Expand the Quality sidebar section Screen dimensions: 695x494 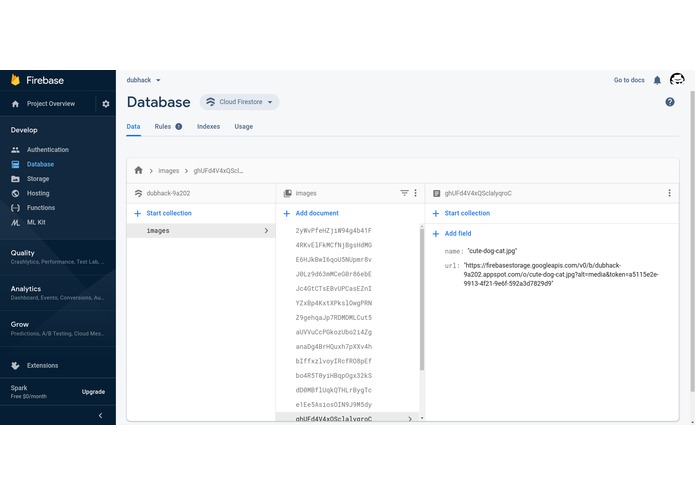(x=58, y=257)
